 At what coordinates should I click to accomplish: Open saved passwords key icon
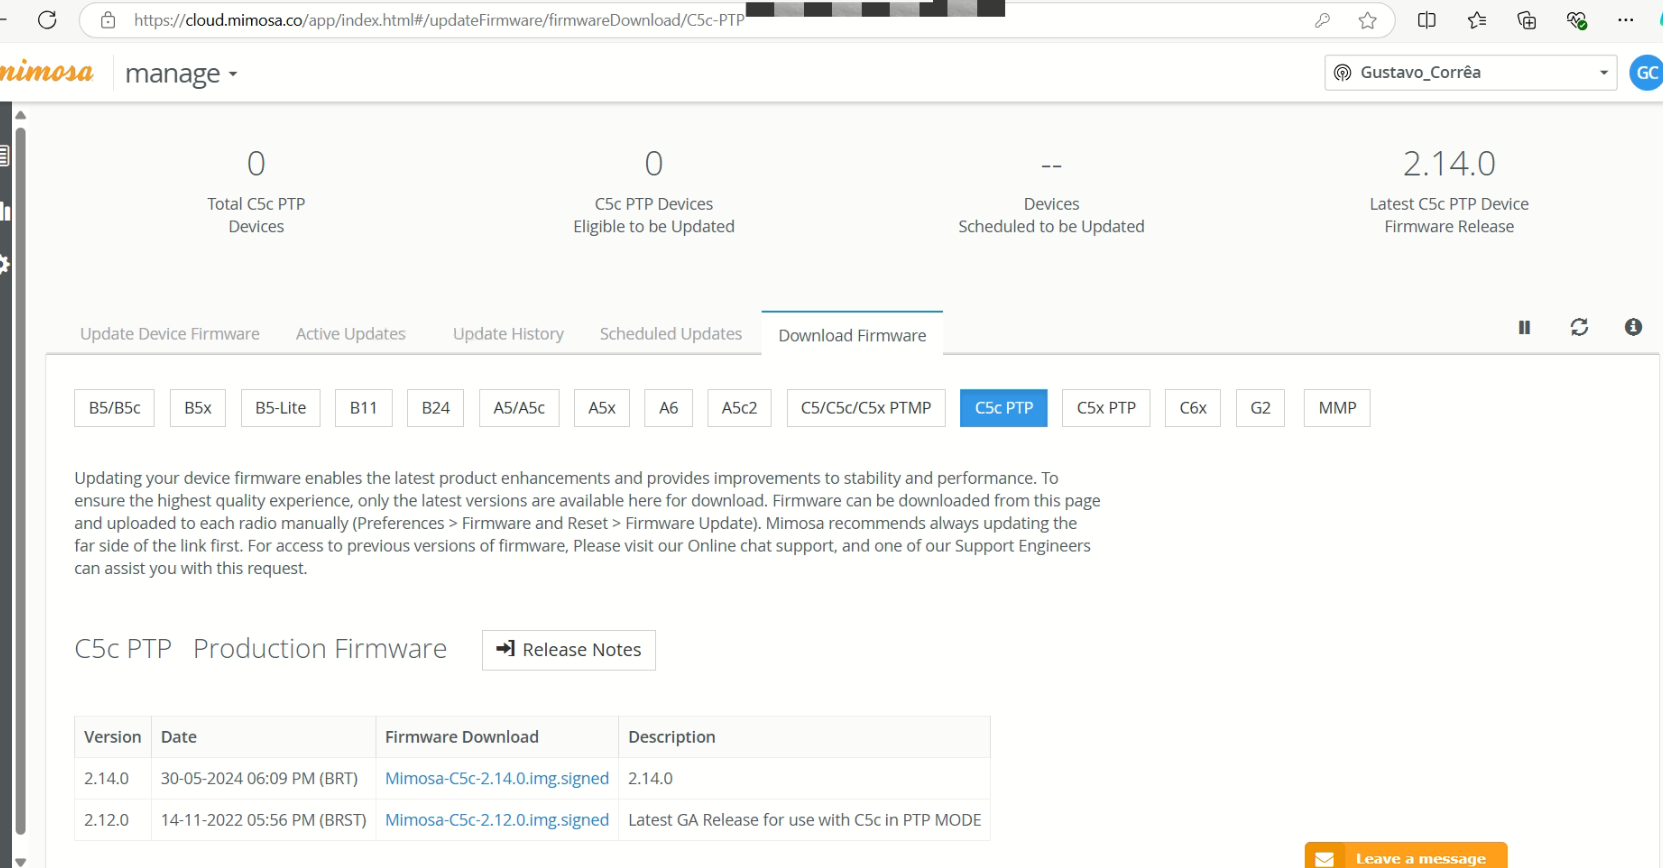click(x=1322, y=20)
